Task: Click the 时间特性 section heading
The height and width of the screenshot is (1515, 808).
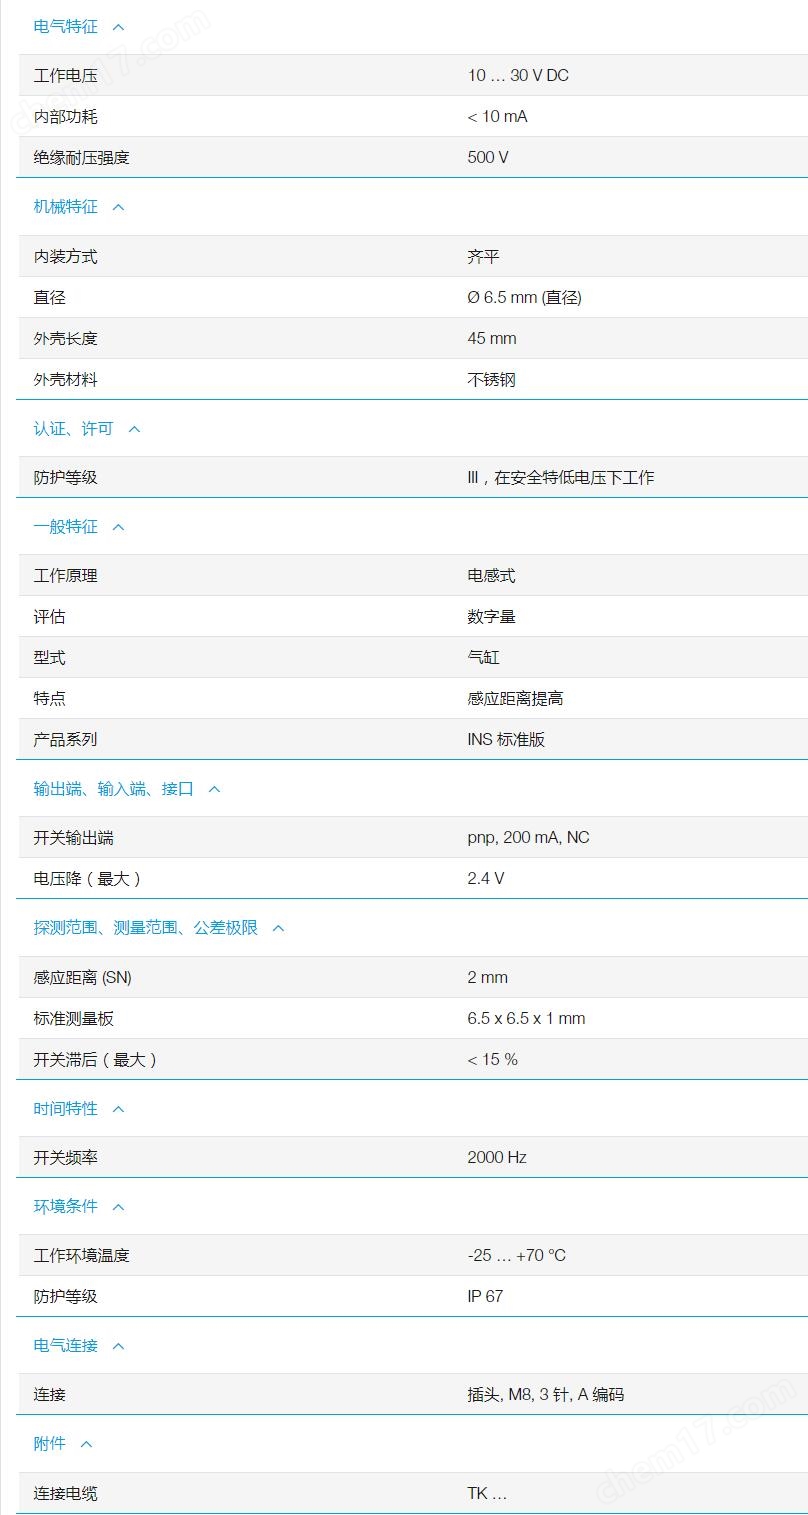Action: tap(66, 1109)
